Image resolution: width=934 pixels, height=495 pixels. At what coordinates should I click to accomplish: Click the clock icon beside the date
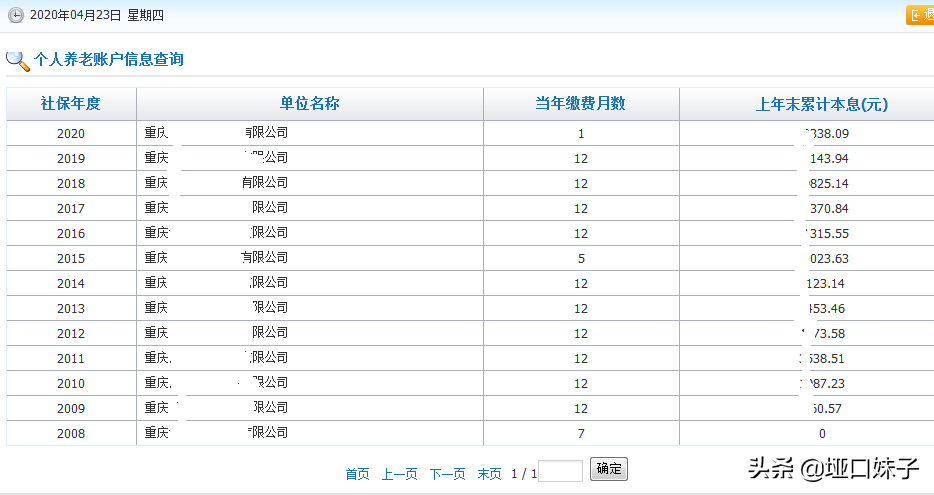point(16,16)
